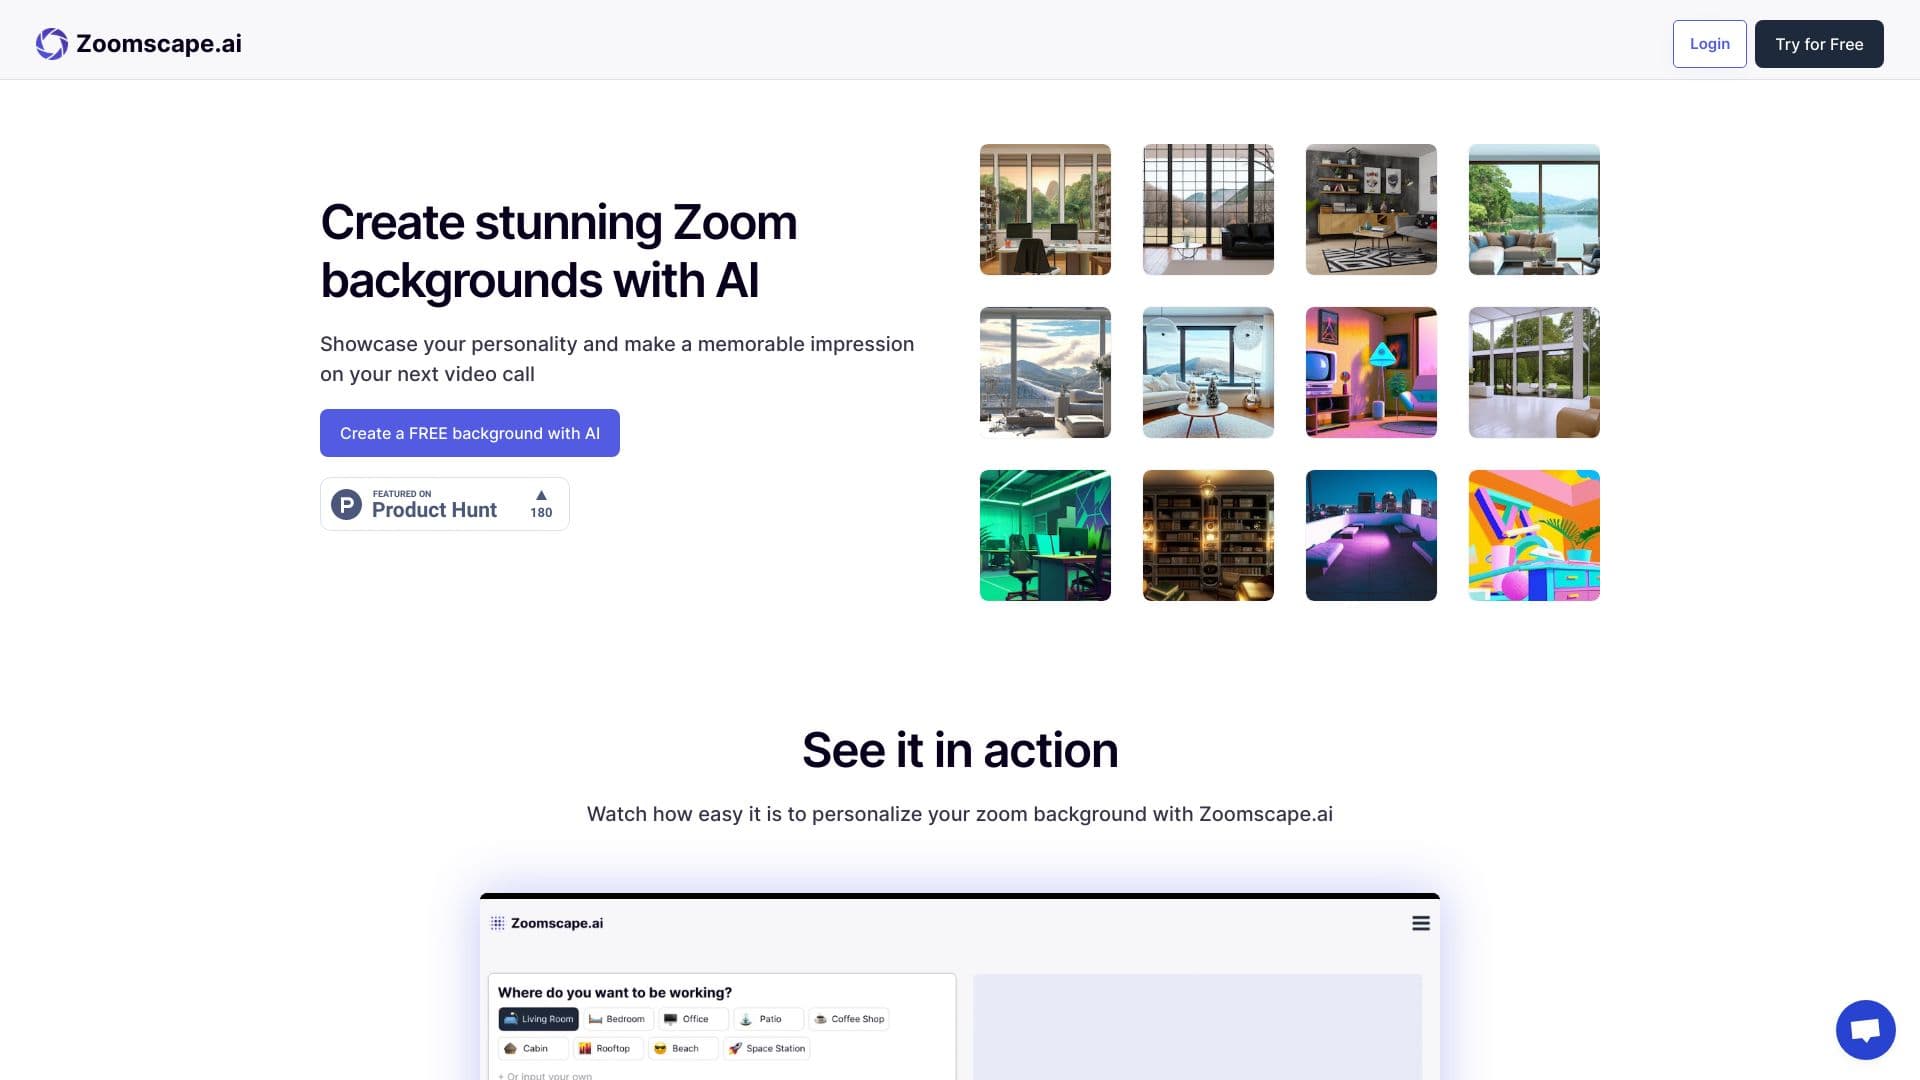1920x1080 pixels.
Task: Select the Office option
Action: tap(693, 1019)
